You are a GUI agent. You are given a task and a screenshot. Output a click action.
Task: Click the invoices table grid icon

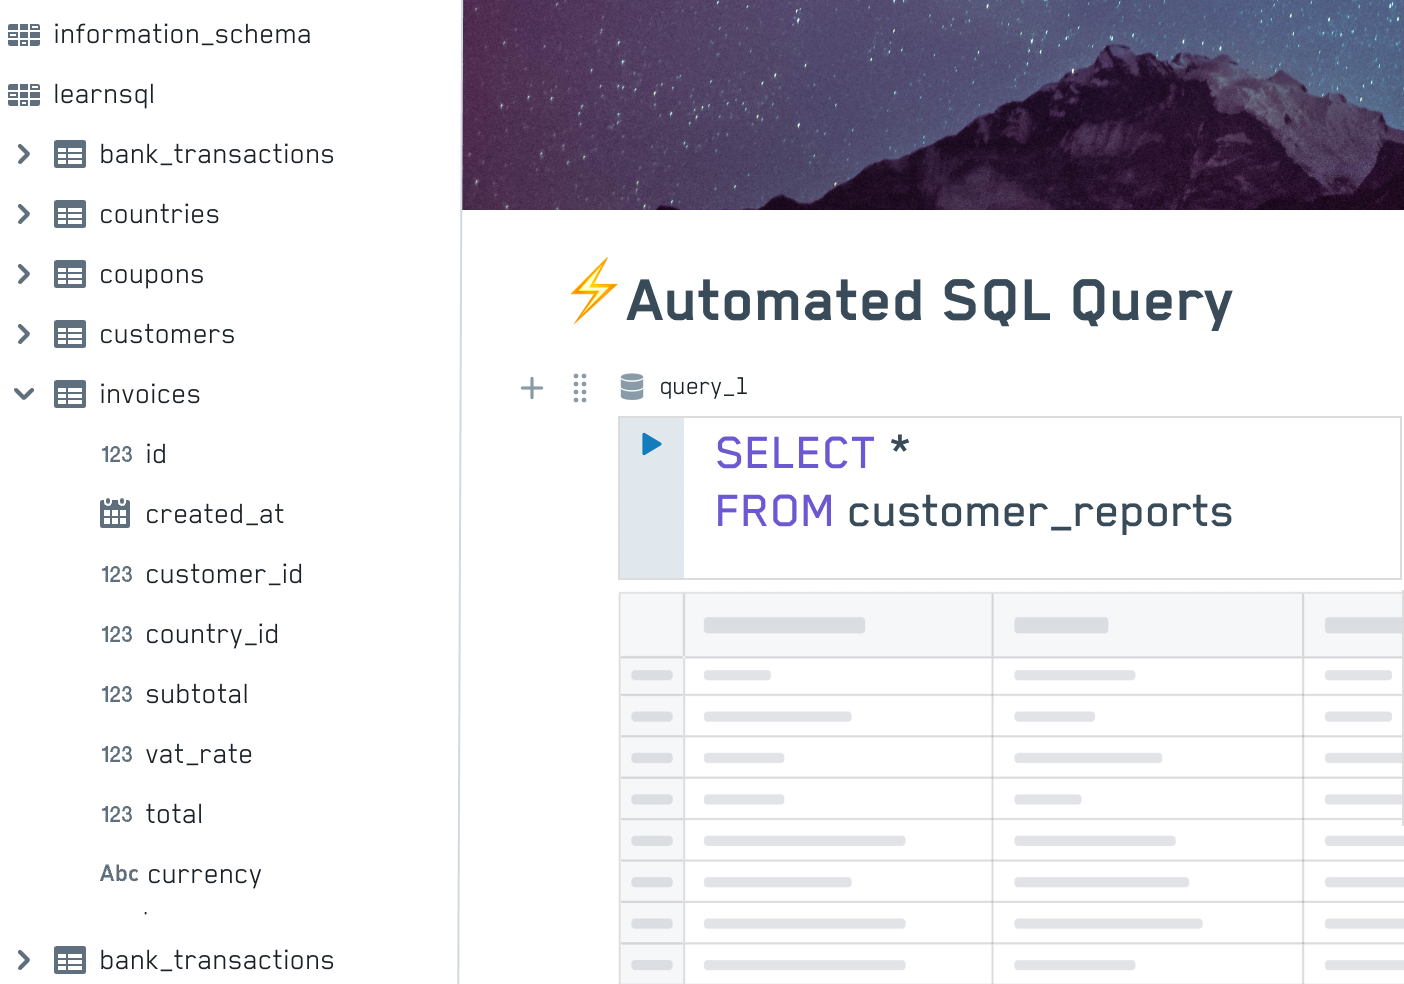pos(70,394)
